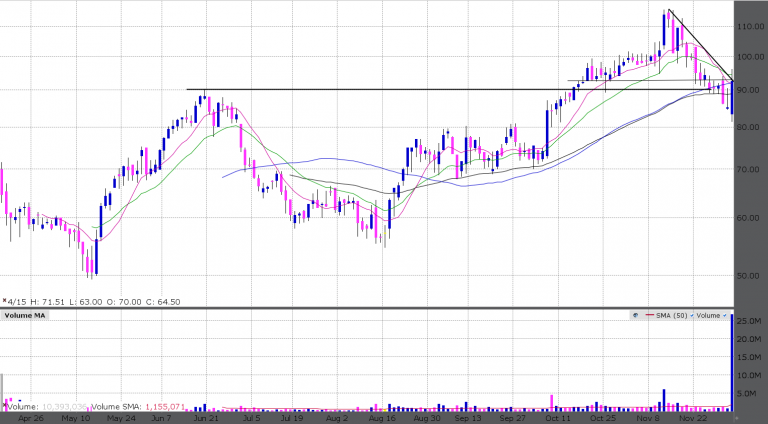The height and width of the screenshot is (424, 768).
Task: Click the May 10 date on time axis
Action: (x=76, y=418)
